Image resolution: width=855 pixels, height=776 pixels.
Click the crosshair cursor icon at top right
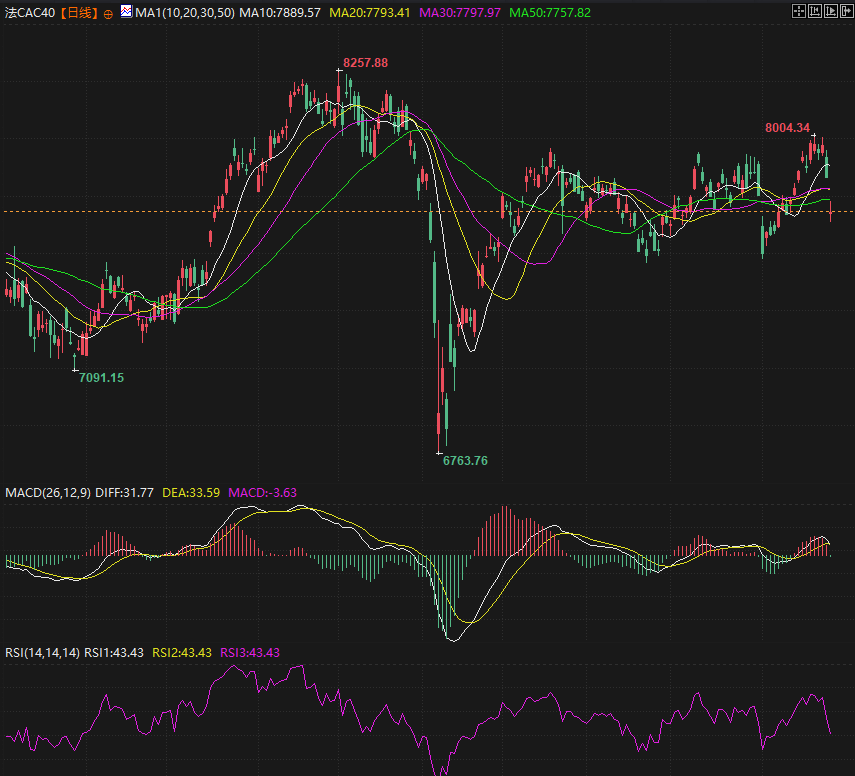point(798,11)
